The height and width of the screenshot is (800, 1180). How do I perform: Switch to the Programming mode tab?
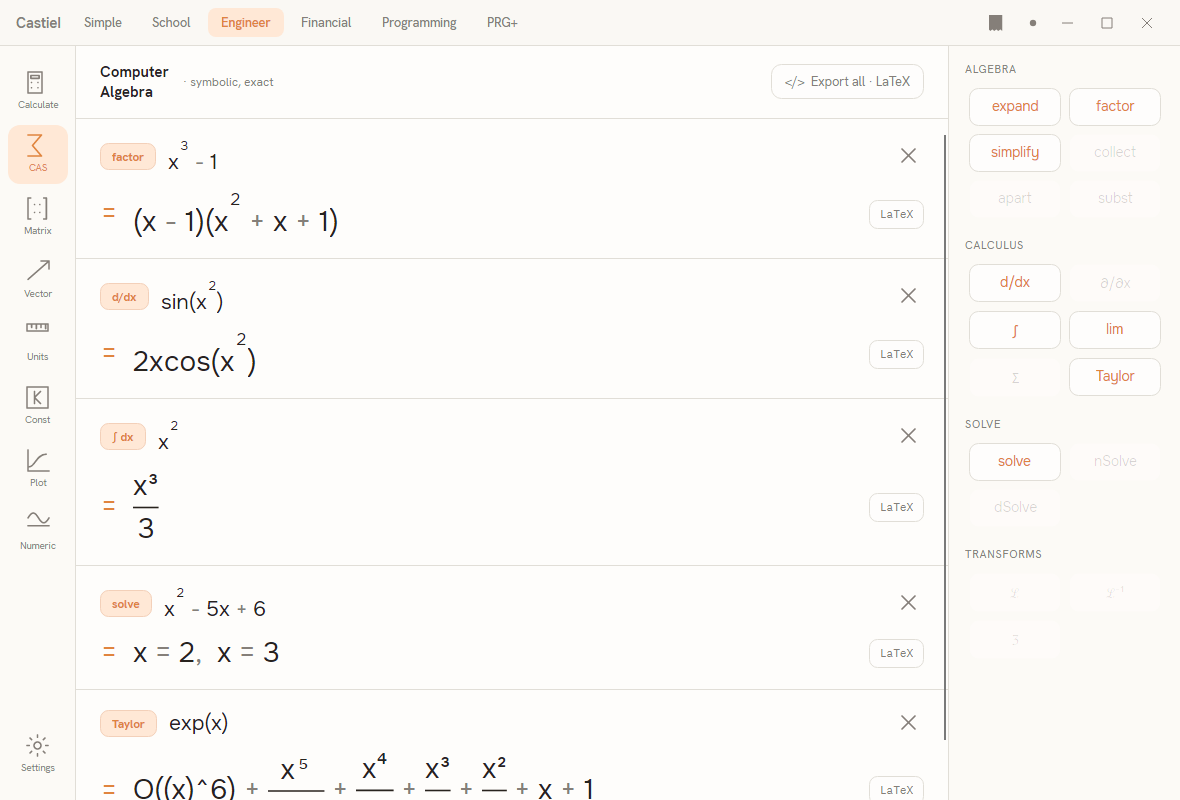click(419, 23)
